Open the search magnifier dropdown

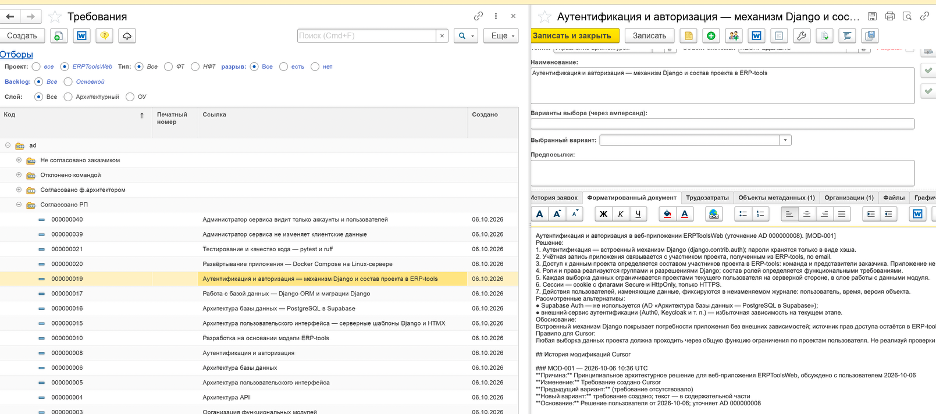[x=466, y=36]
